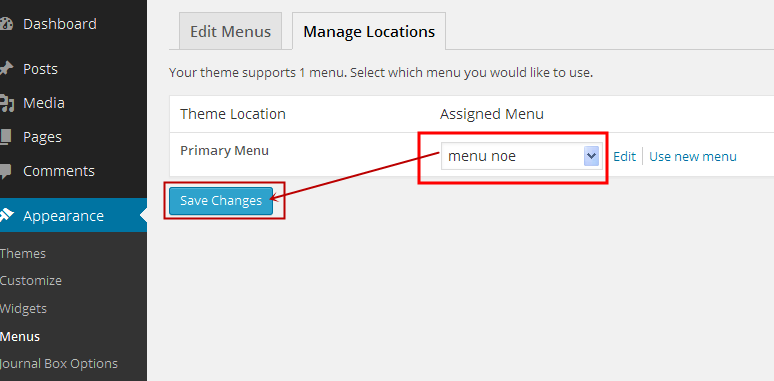
Task: Open the Dashboard menu item
Action: [60, 24]
